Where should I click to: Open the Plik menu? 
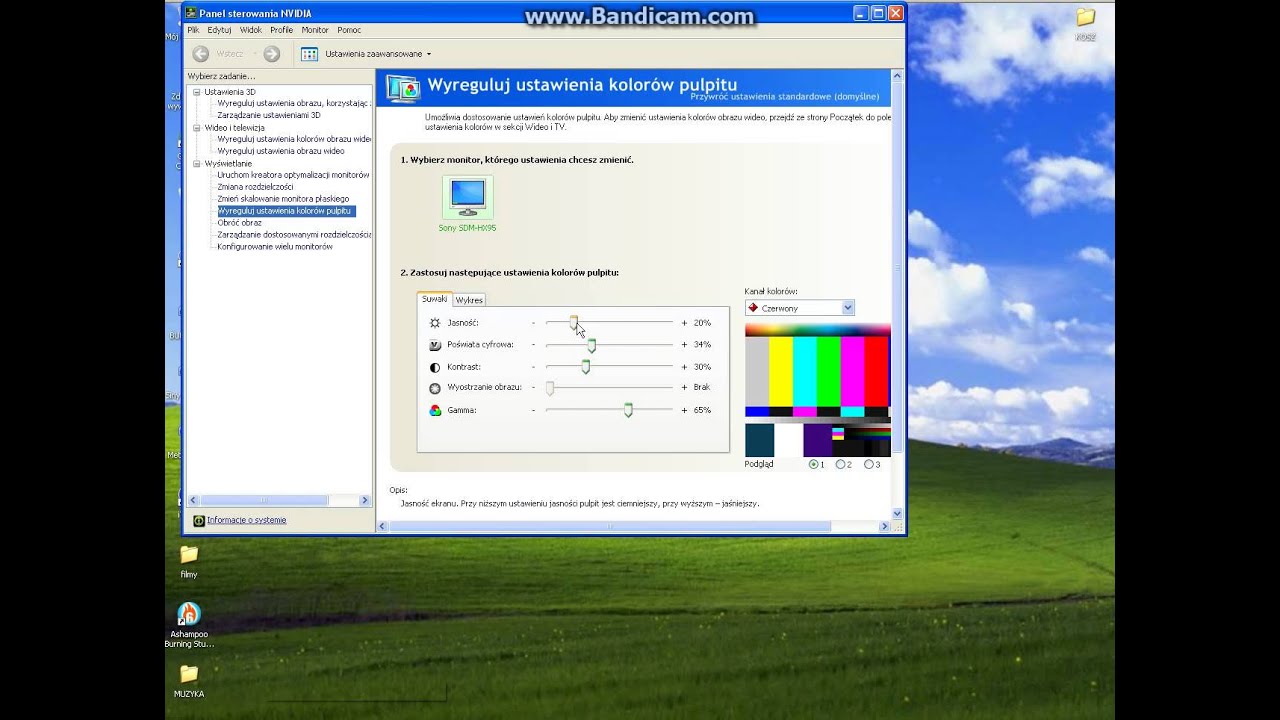(194, 30)
